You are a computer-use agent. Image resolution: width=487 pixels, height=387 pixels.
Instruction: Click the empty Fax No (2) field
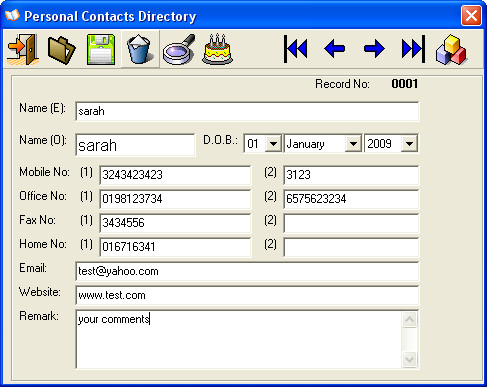[351, 223]
